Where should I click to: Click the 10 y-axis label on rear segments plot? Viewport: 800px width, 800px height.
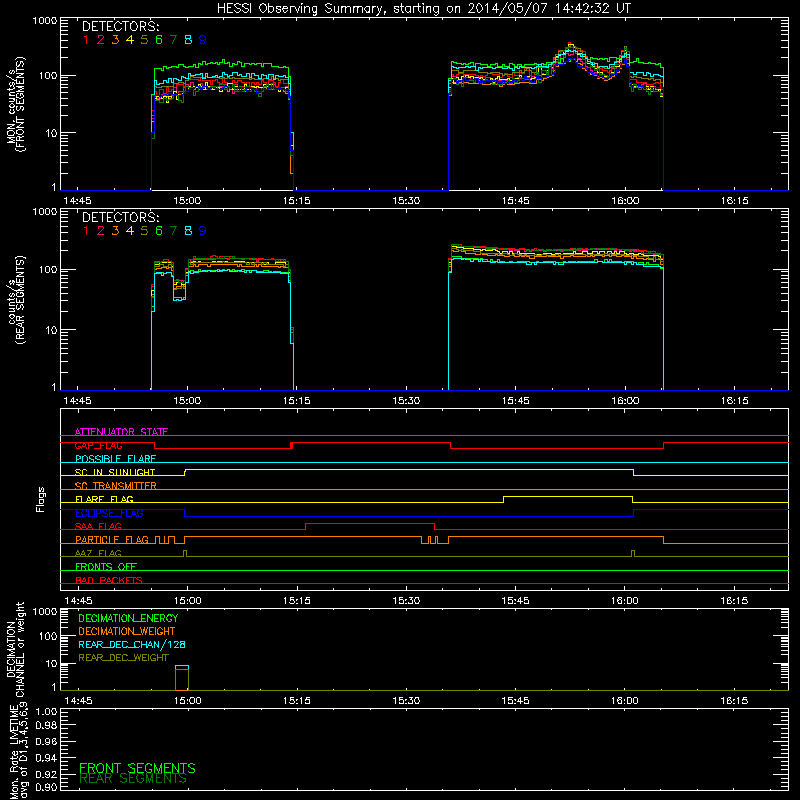pyautogui.click(x=51, y=330)
